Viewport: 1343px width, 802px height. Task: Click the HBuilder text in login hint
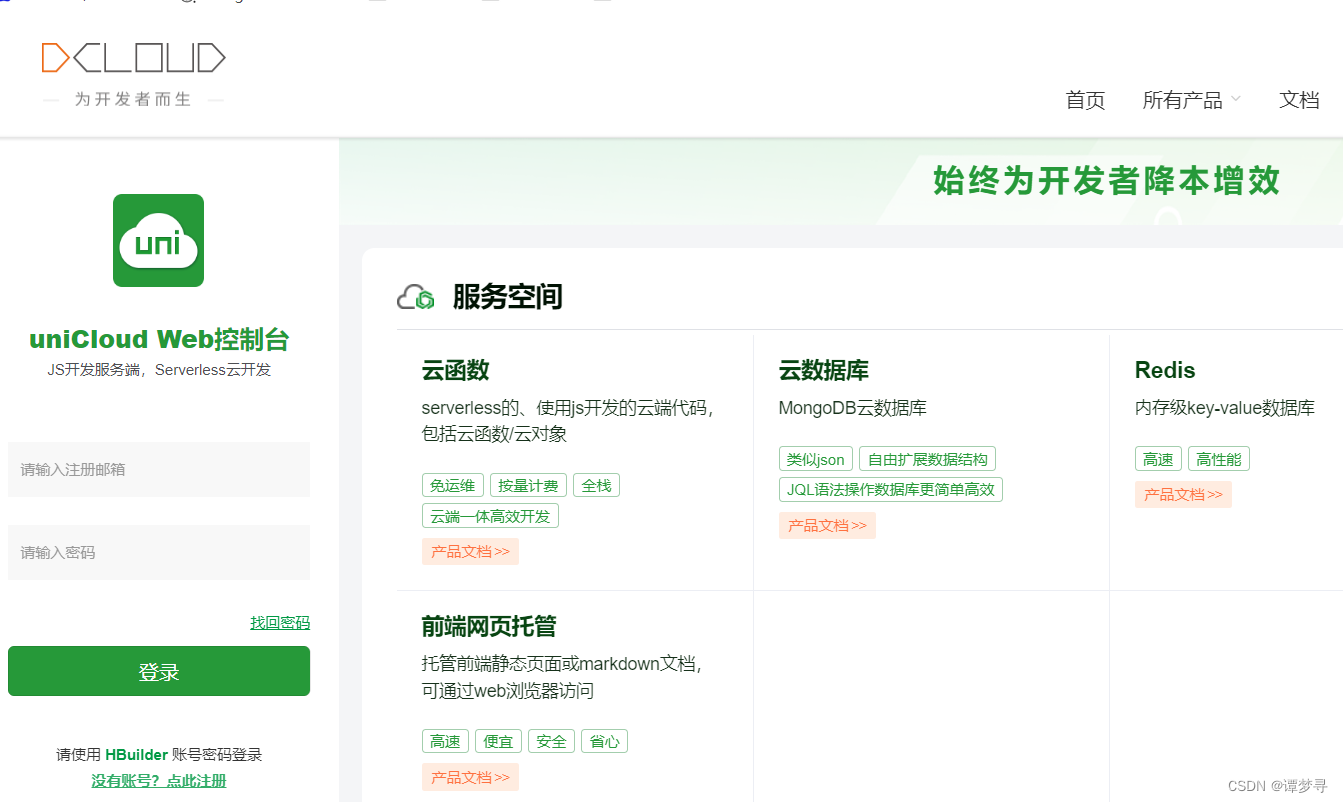[136, 755]
